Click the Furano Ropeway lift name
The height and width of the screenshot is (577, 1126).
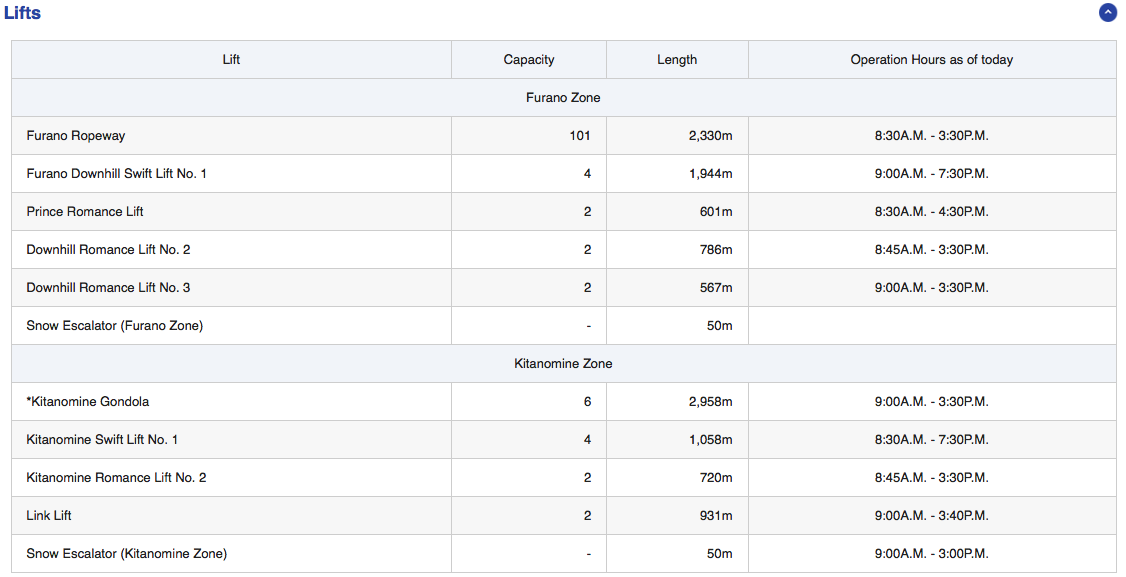tap(76, 136)
